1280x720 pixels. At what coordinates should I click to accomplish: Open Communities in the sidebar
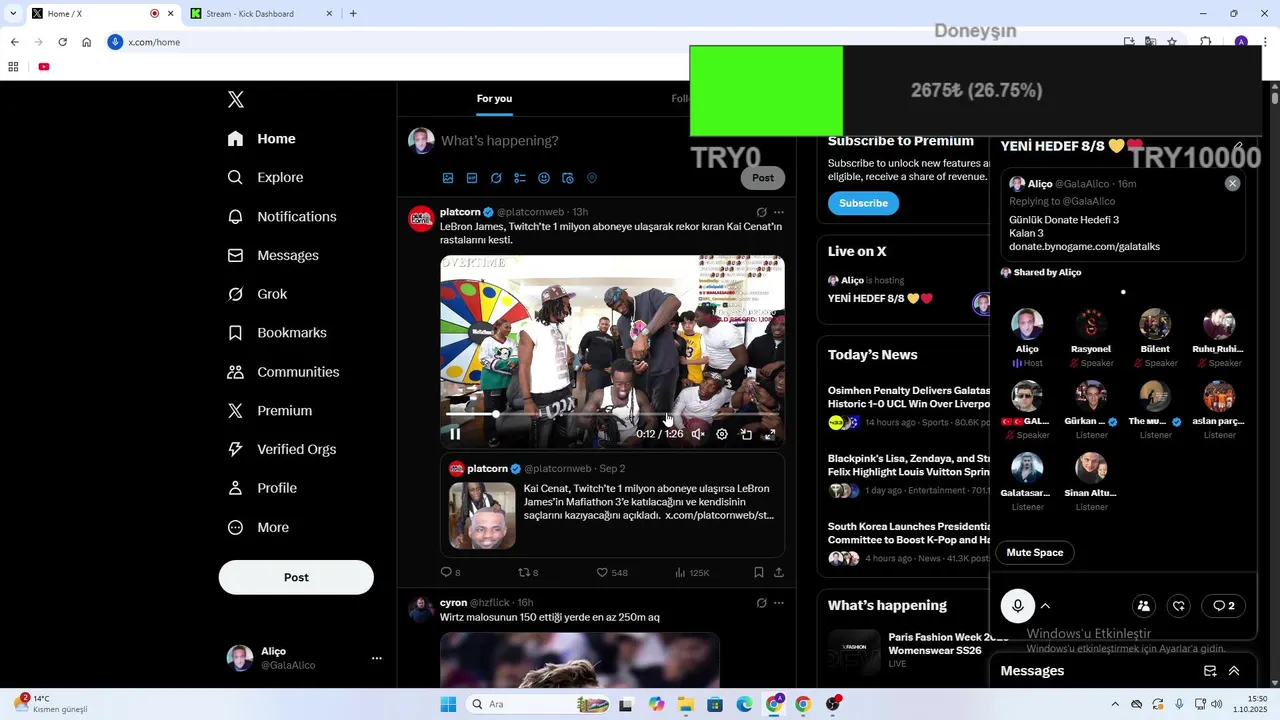283,372
